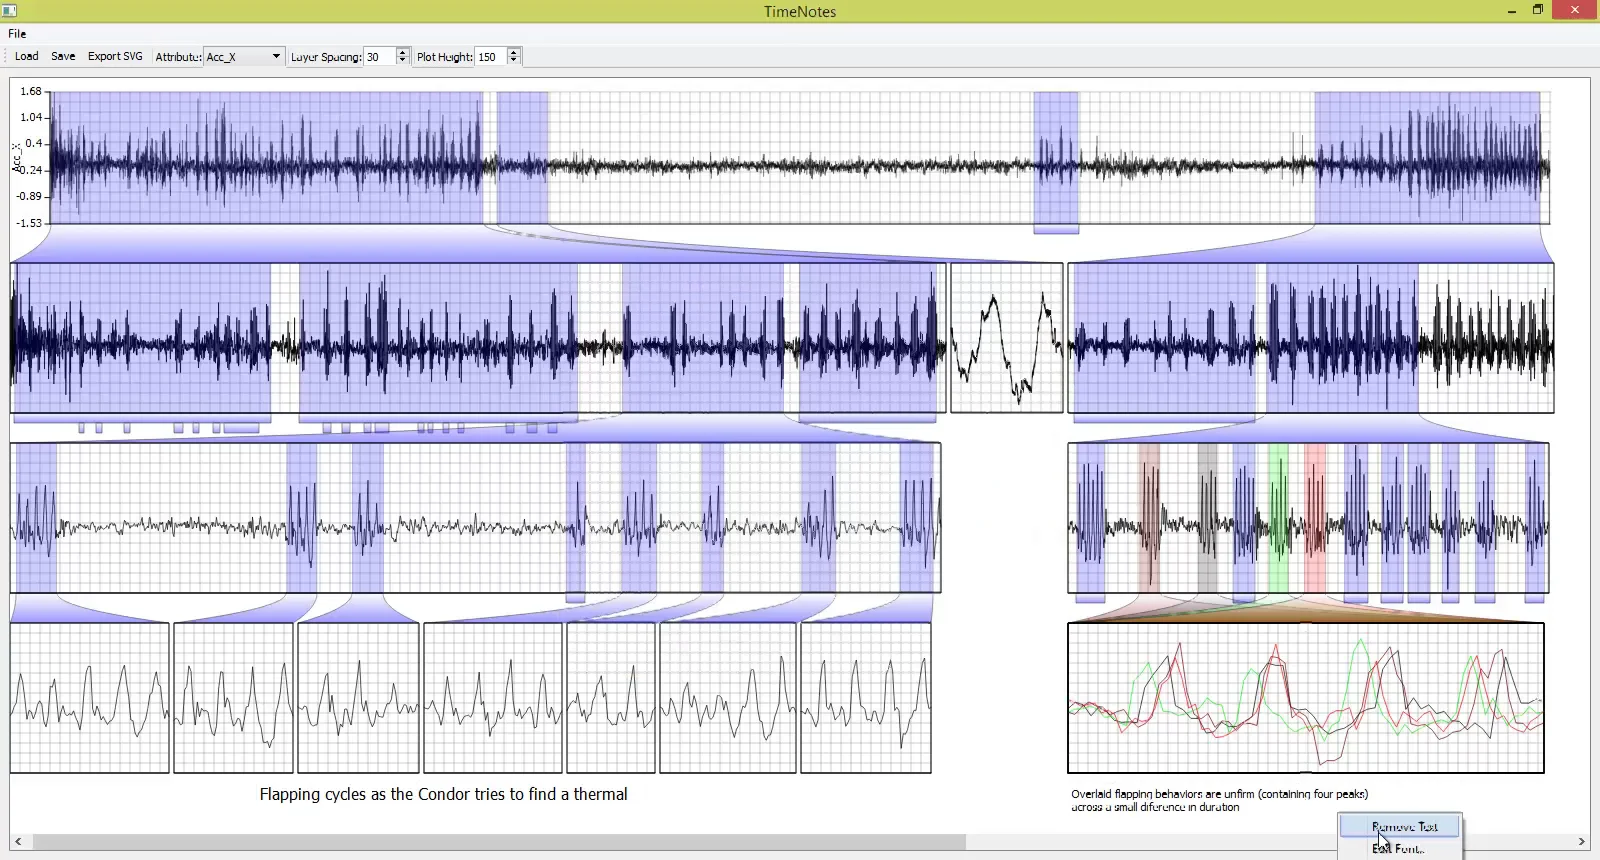Select the red highlighted region in the right plot
This screenshot has width=1600, height=860.
point(1314,518)
